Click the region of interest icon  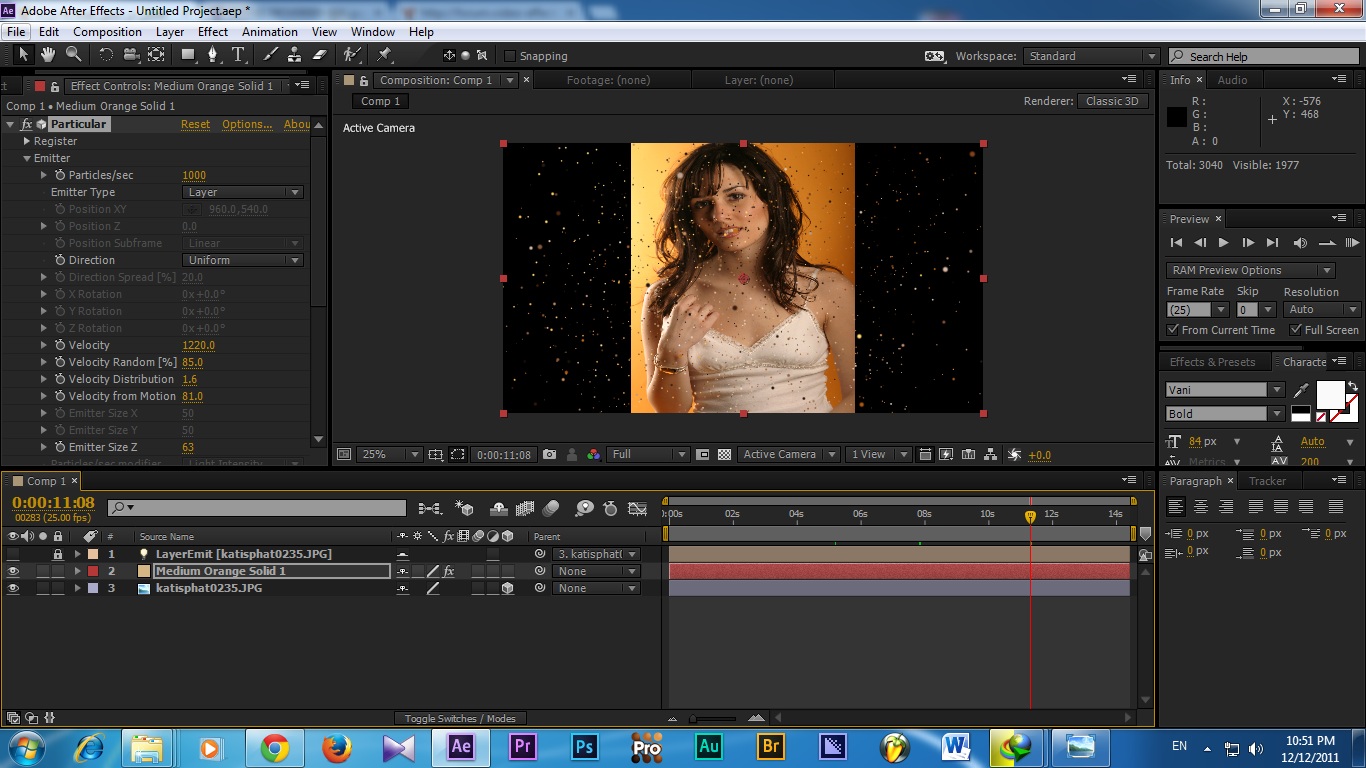(457, 454)
